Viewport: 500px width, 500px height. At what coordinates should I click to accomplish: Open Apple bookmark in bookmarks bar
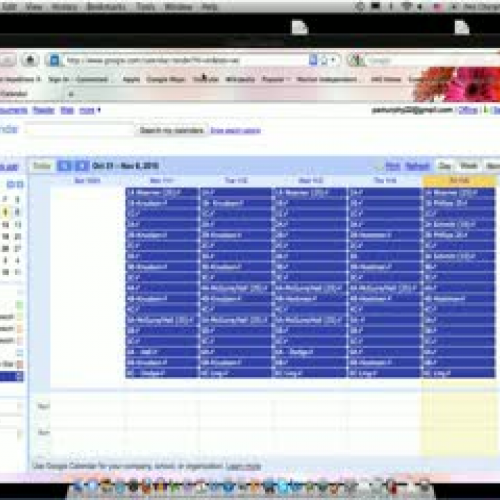(131, 79)
